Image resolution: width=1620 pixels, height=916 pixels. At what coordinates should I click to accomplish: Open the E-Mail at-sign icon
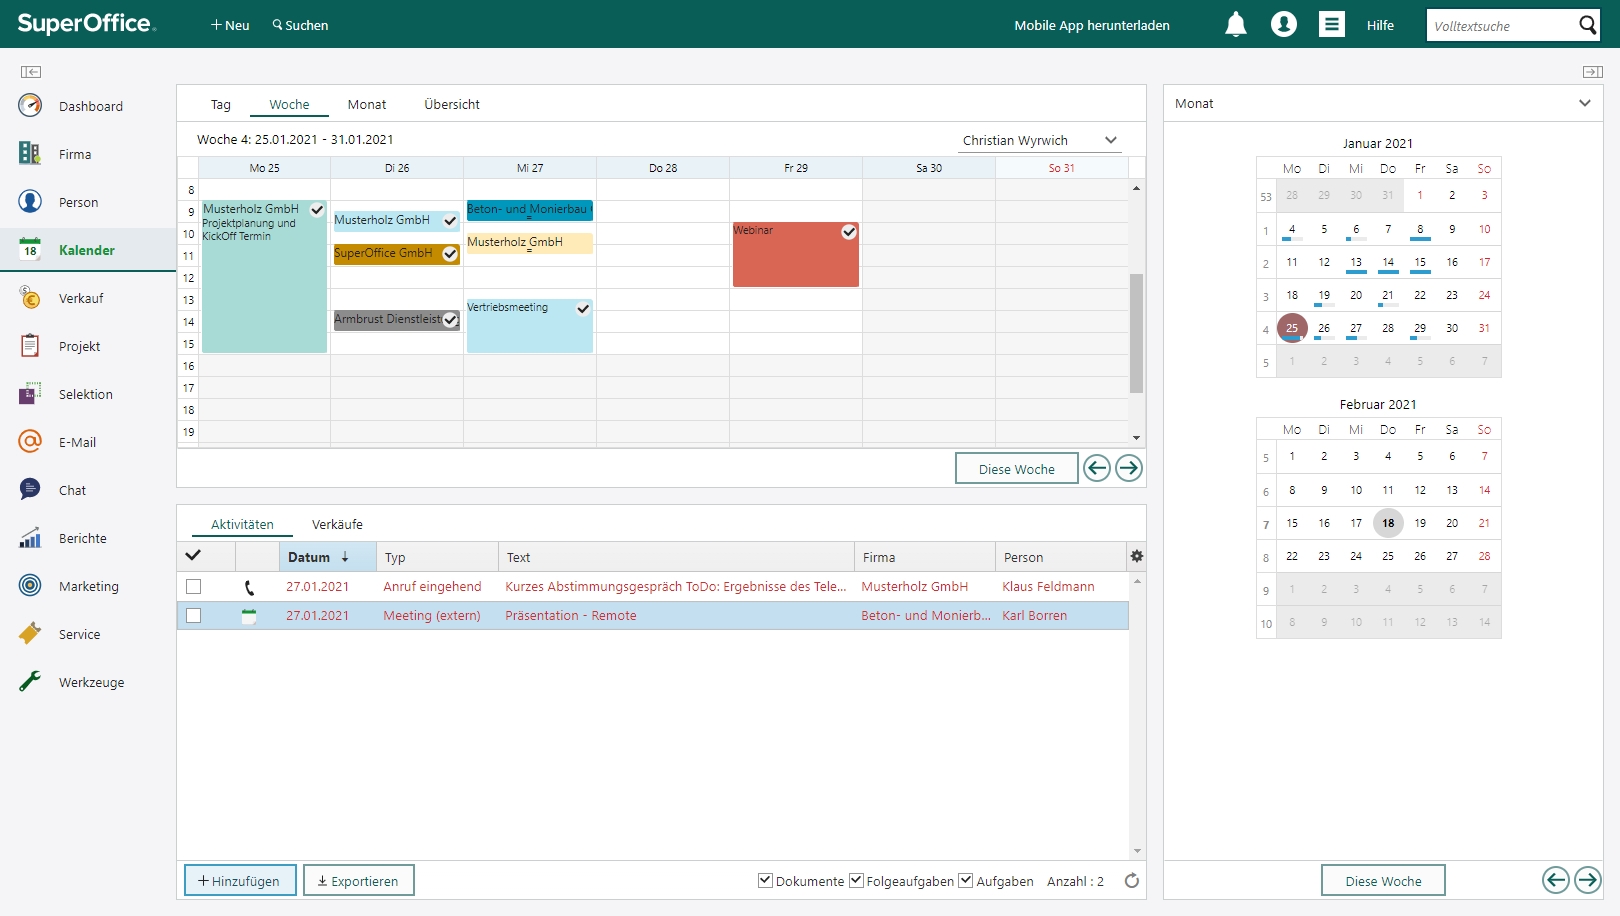pyautogui.click(x=30, y=441)
